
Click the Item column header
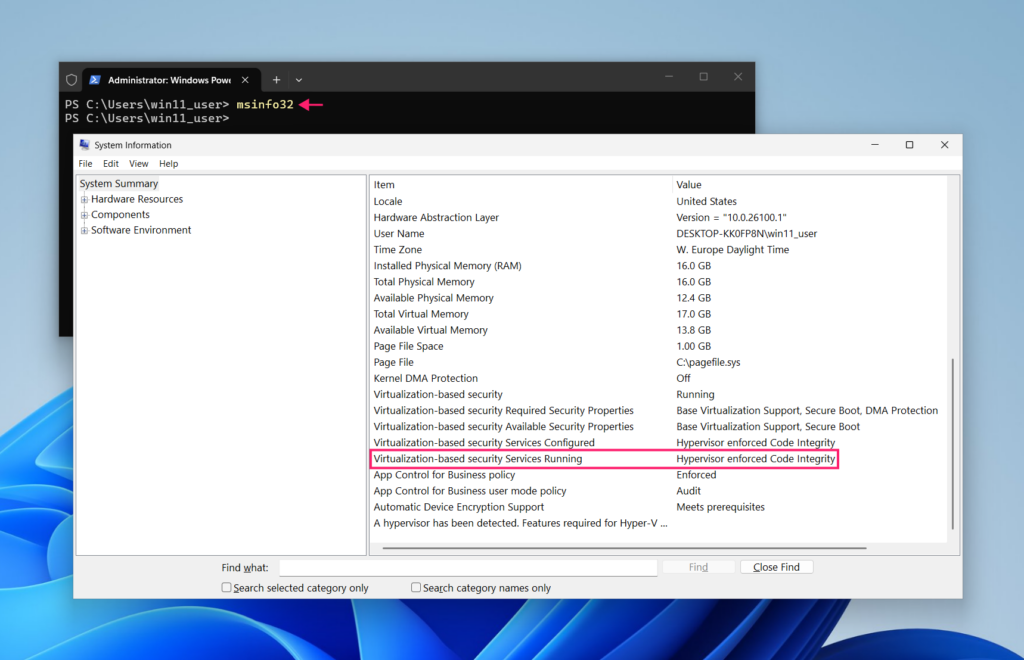(x=521, y=185)
